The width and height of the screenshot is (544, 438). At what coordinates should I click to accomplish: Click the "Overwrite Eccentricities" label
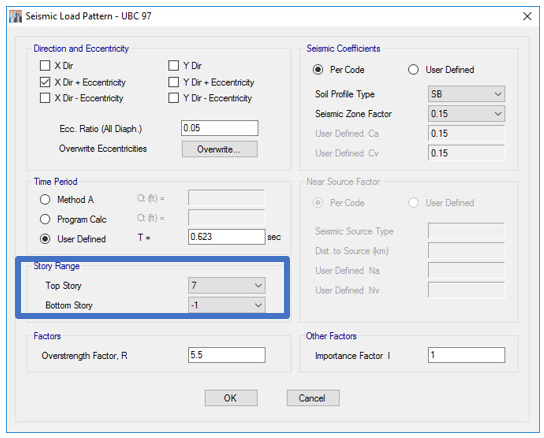pyautogui.click(x=103, y=149)
